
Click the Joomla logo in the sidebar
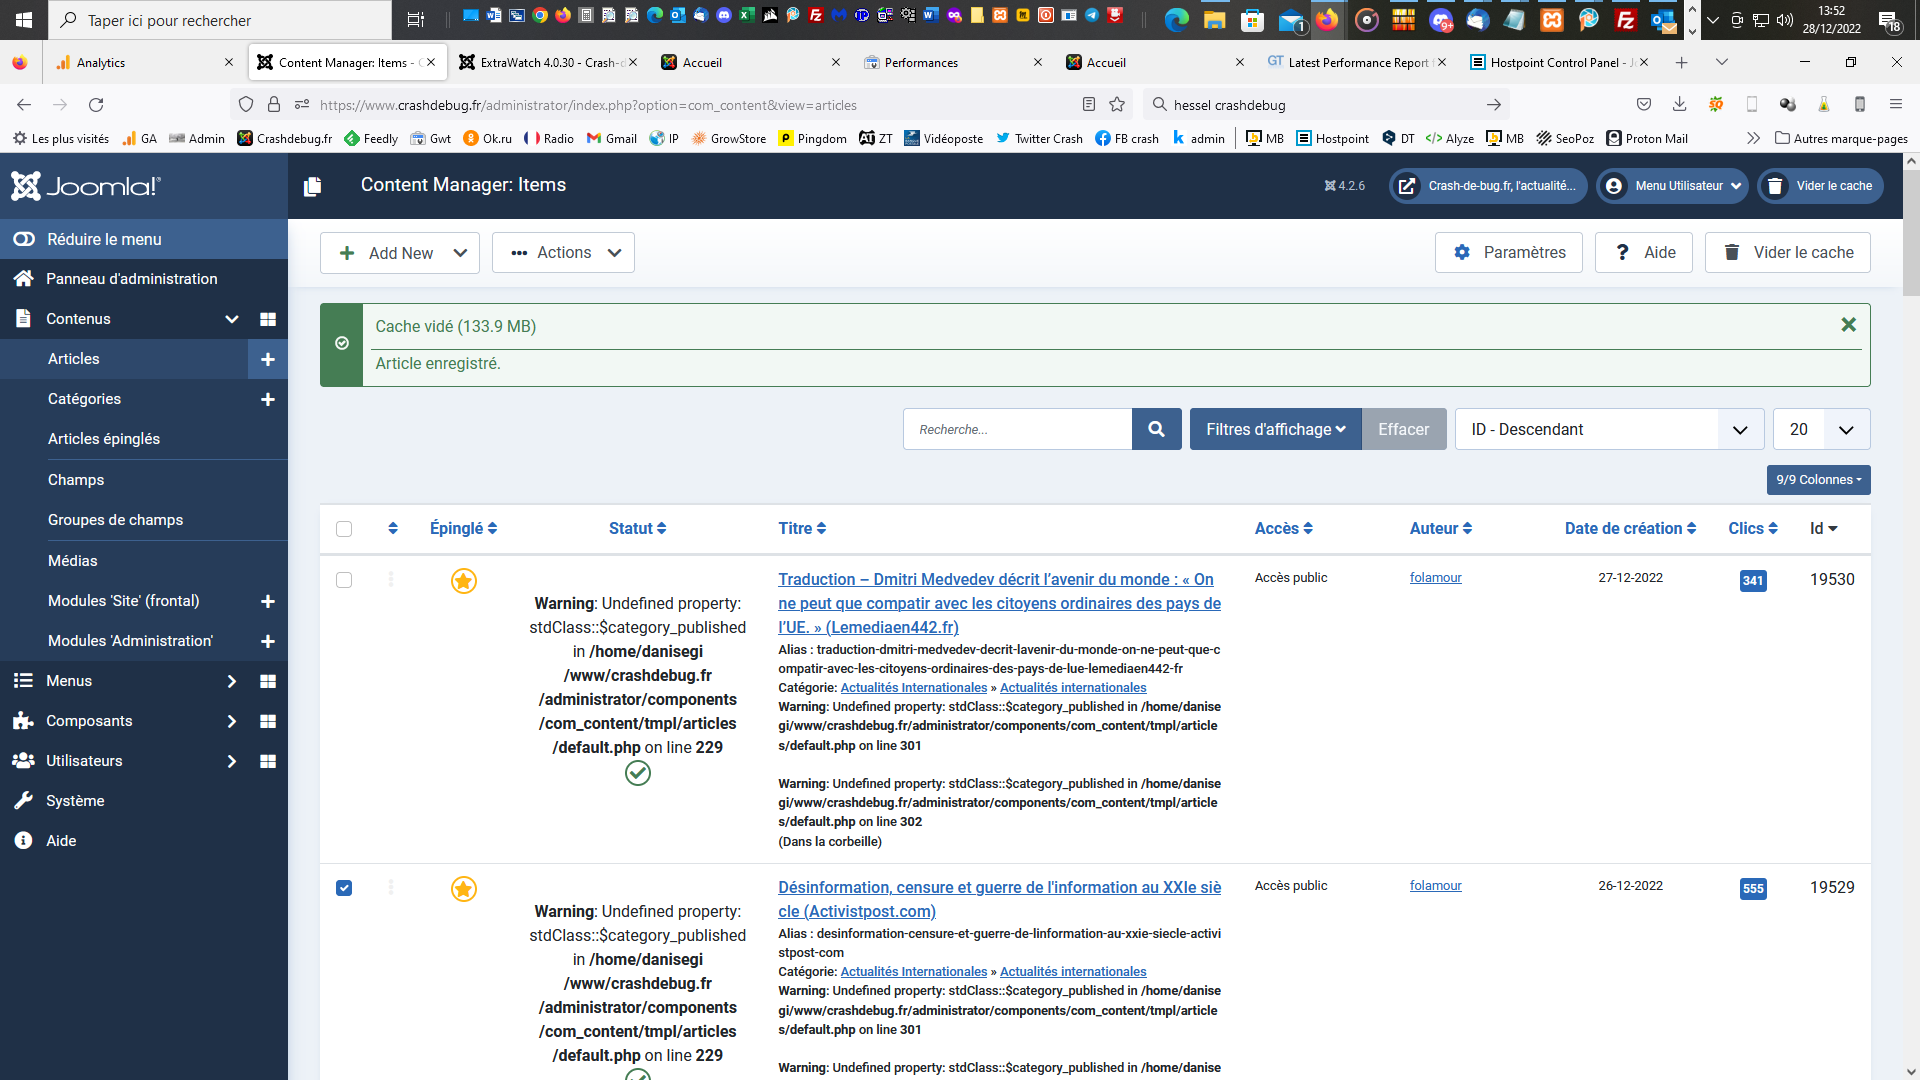pyautogui.click(x=86, y=186)
